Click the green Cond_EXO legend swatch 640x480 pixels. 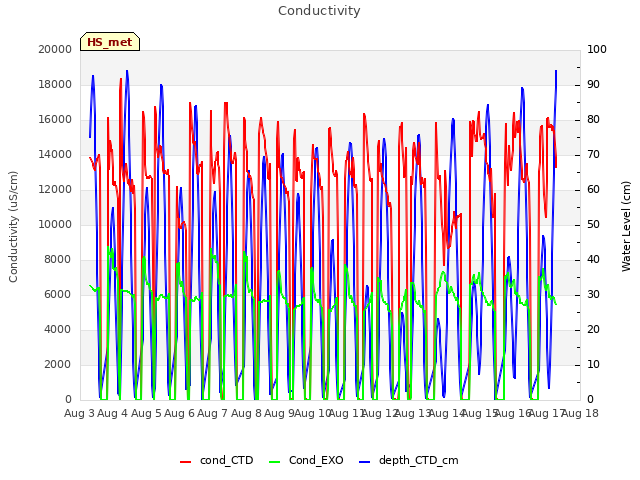[275, 461]
